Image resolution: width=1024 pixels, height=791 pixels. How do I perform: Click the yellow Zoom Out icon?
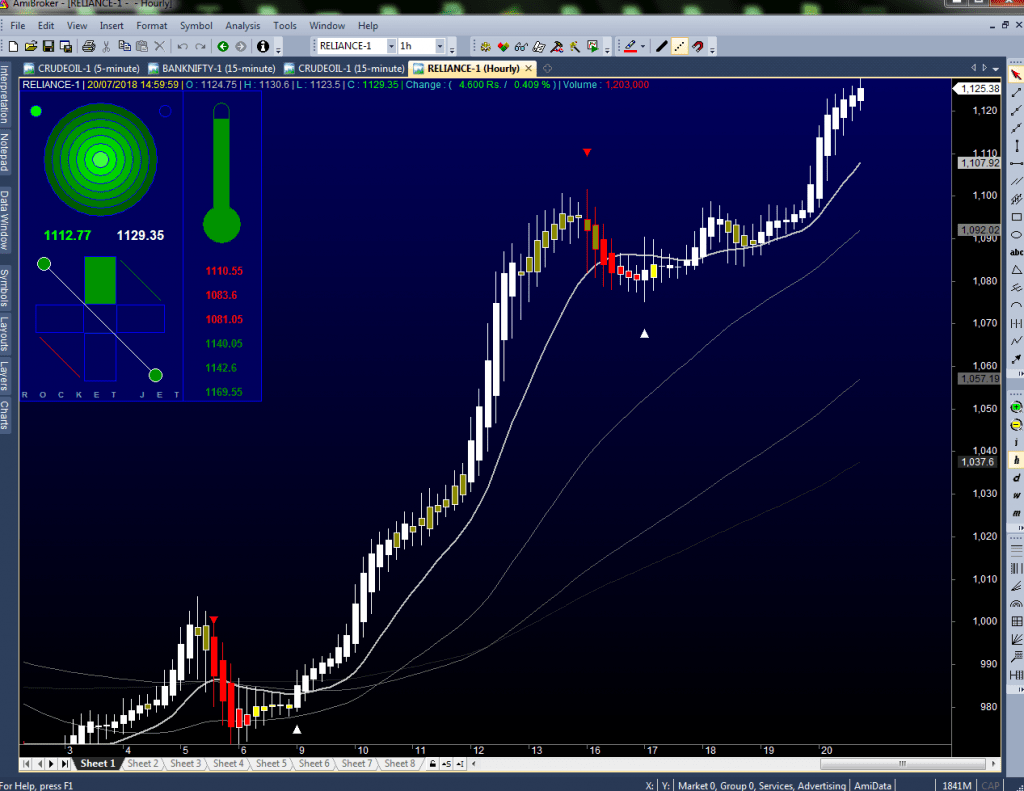[1016, 425]
